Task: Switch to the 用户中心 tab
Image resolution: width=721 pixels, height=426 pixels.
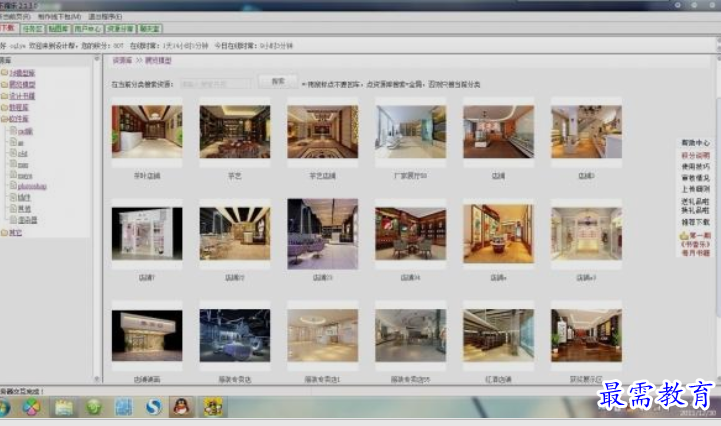Action: pyautogui.click(x=88, y=29)
